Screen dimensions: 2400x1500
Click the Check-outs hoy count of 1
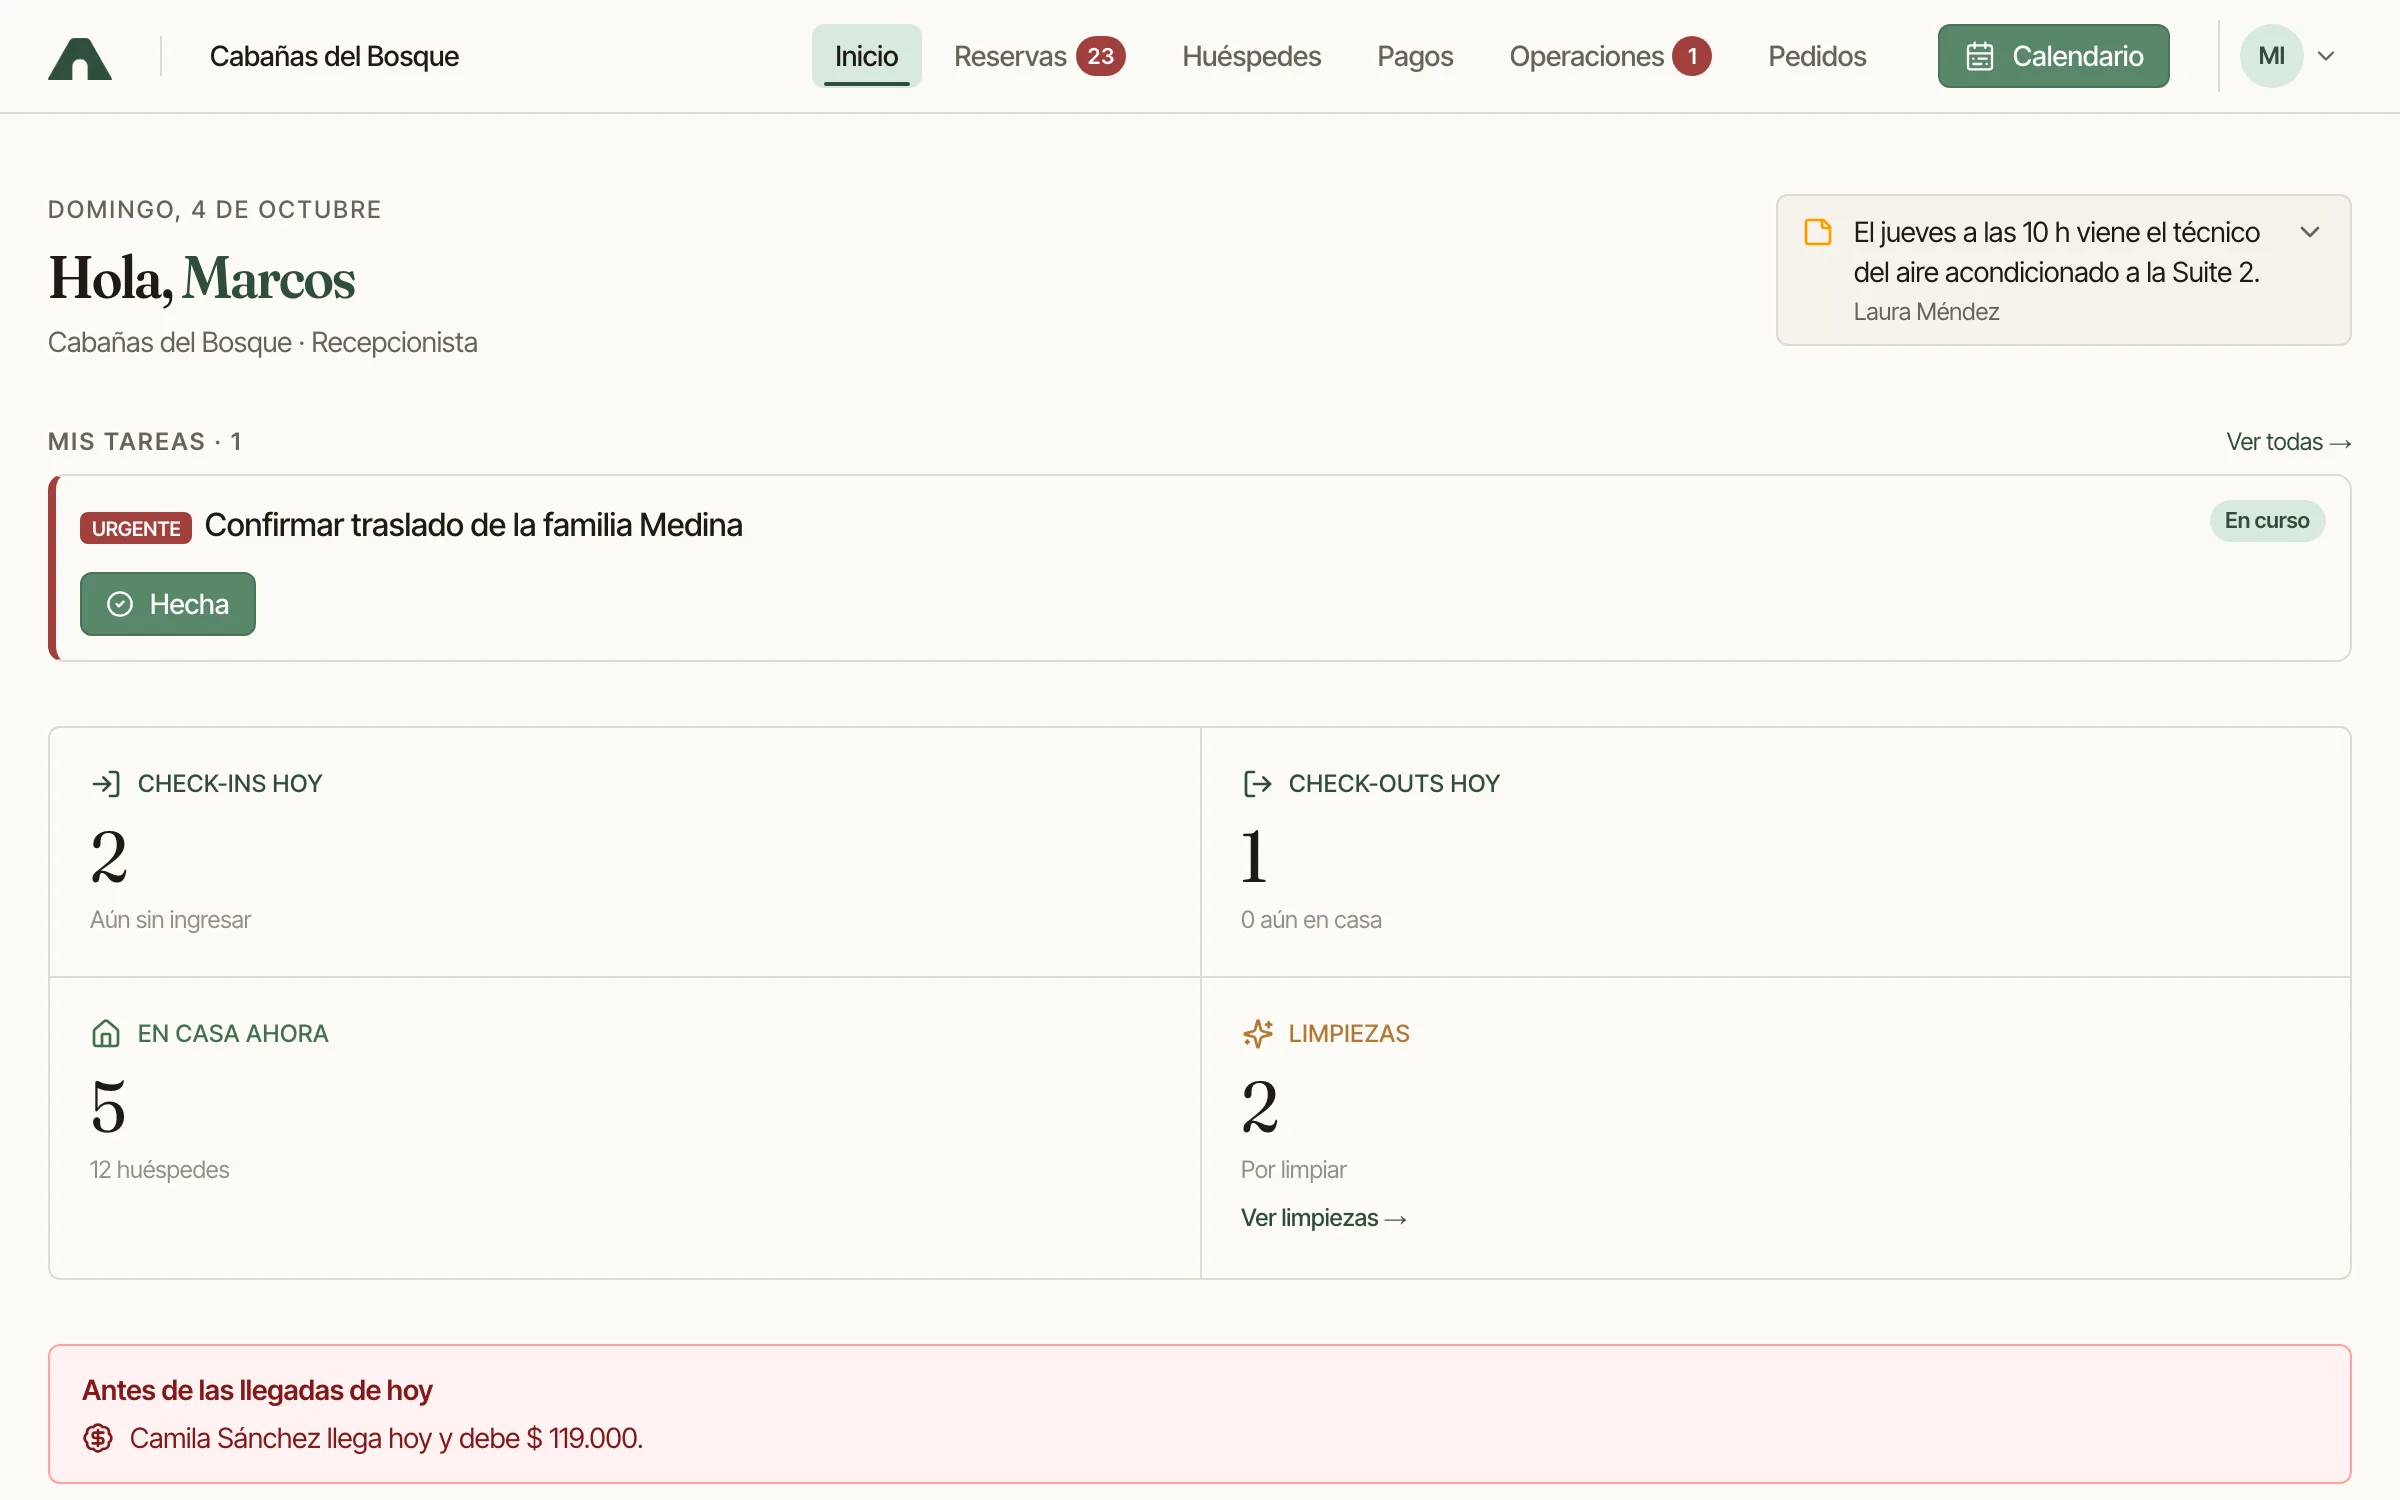point(1254,857)
